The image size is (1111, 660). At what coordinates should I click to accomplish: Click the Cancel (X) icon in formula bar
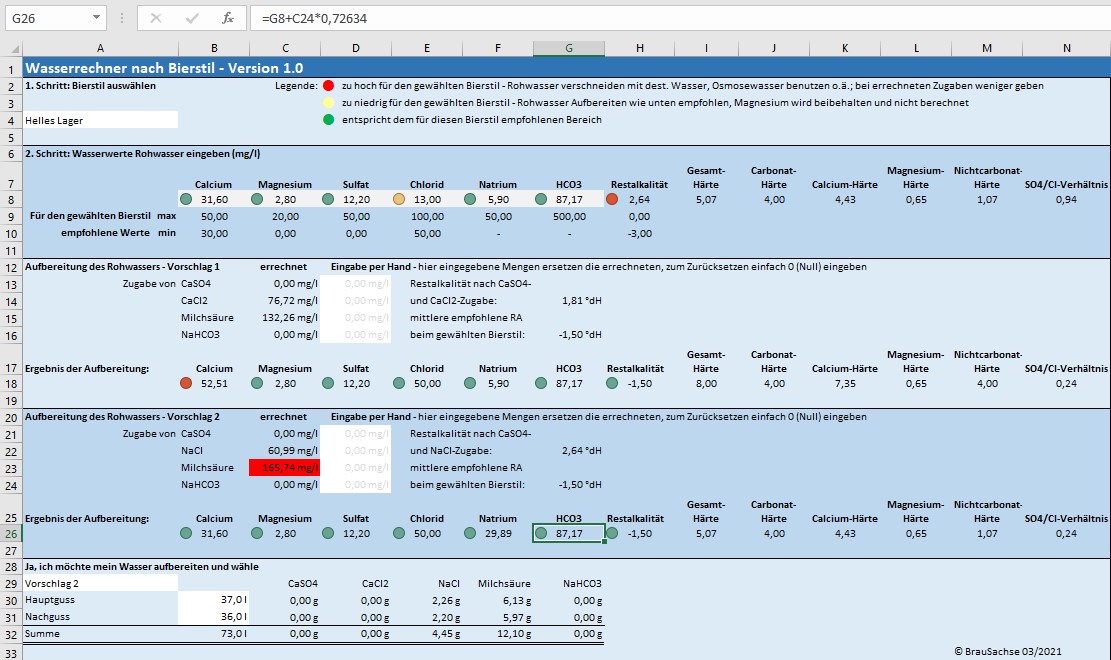156,18
